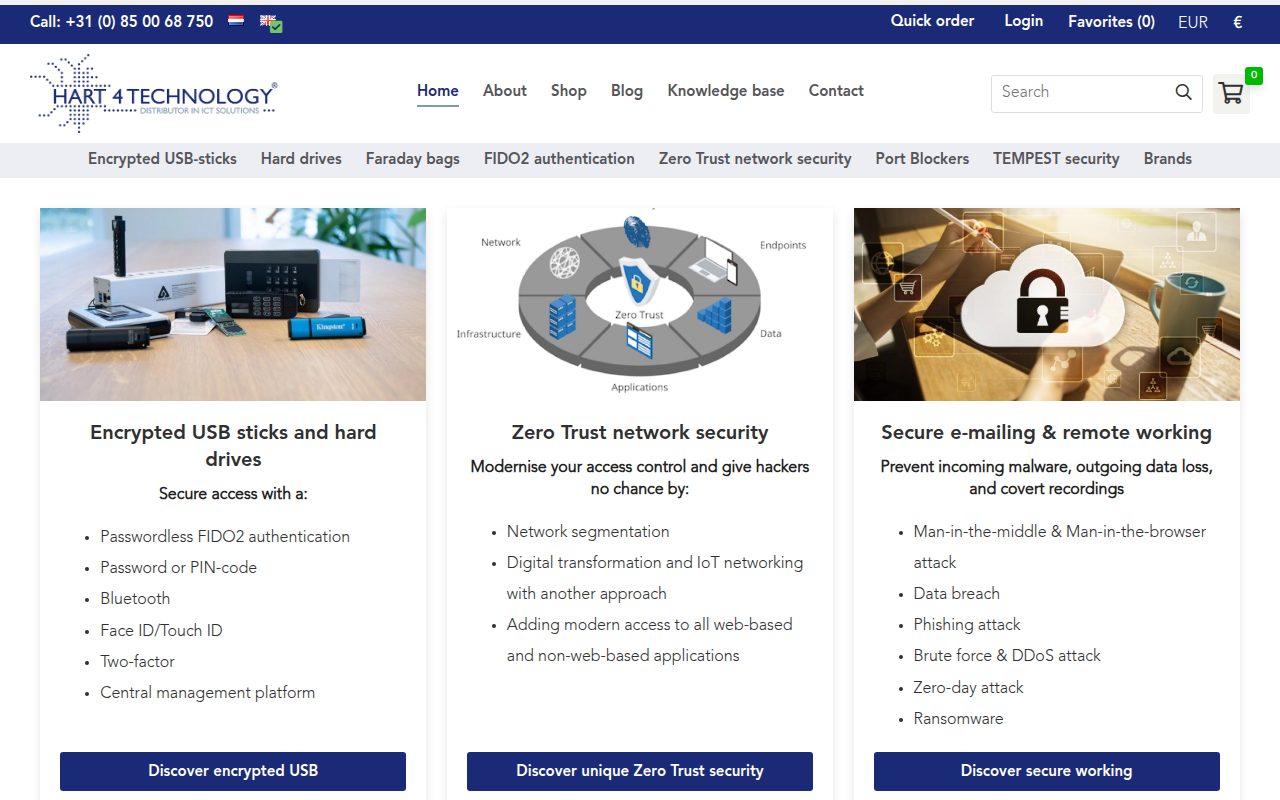Select TEMPEST security category

tap(1056, 159)
